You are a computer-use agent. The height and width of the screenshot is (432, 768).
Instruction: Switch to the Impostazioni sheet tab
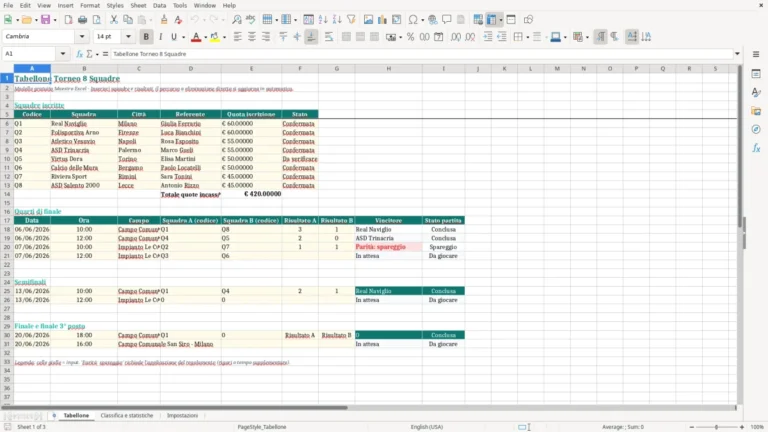point(182,415)
